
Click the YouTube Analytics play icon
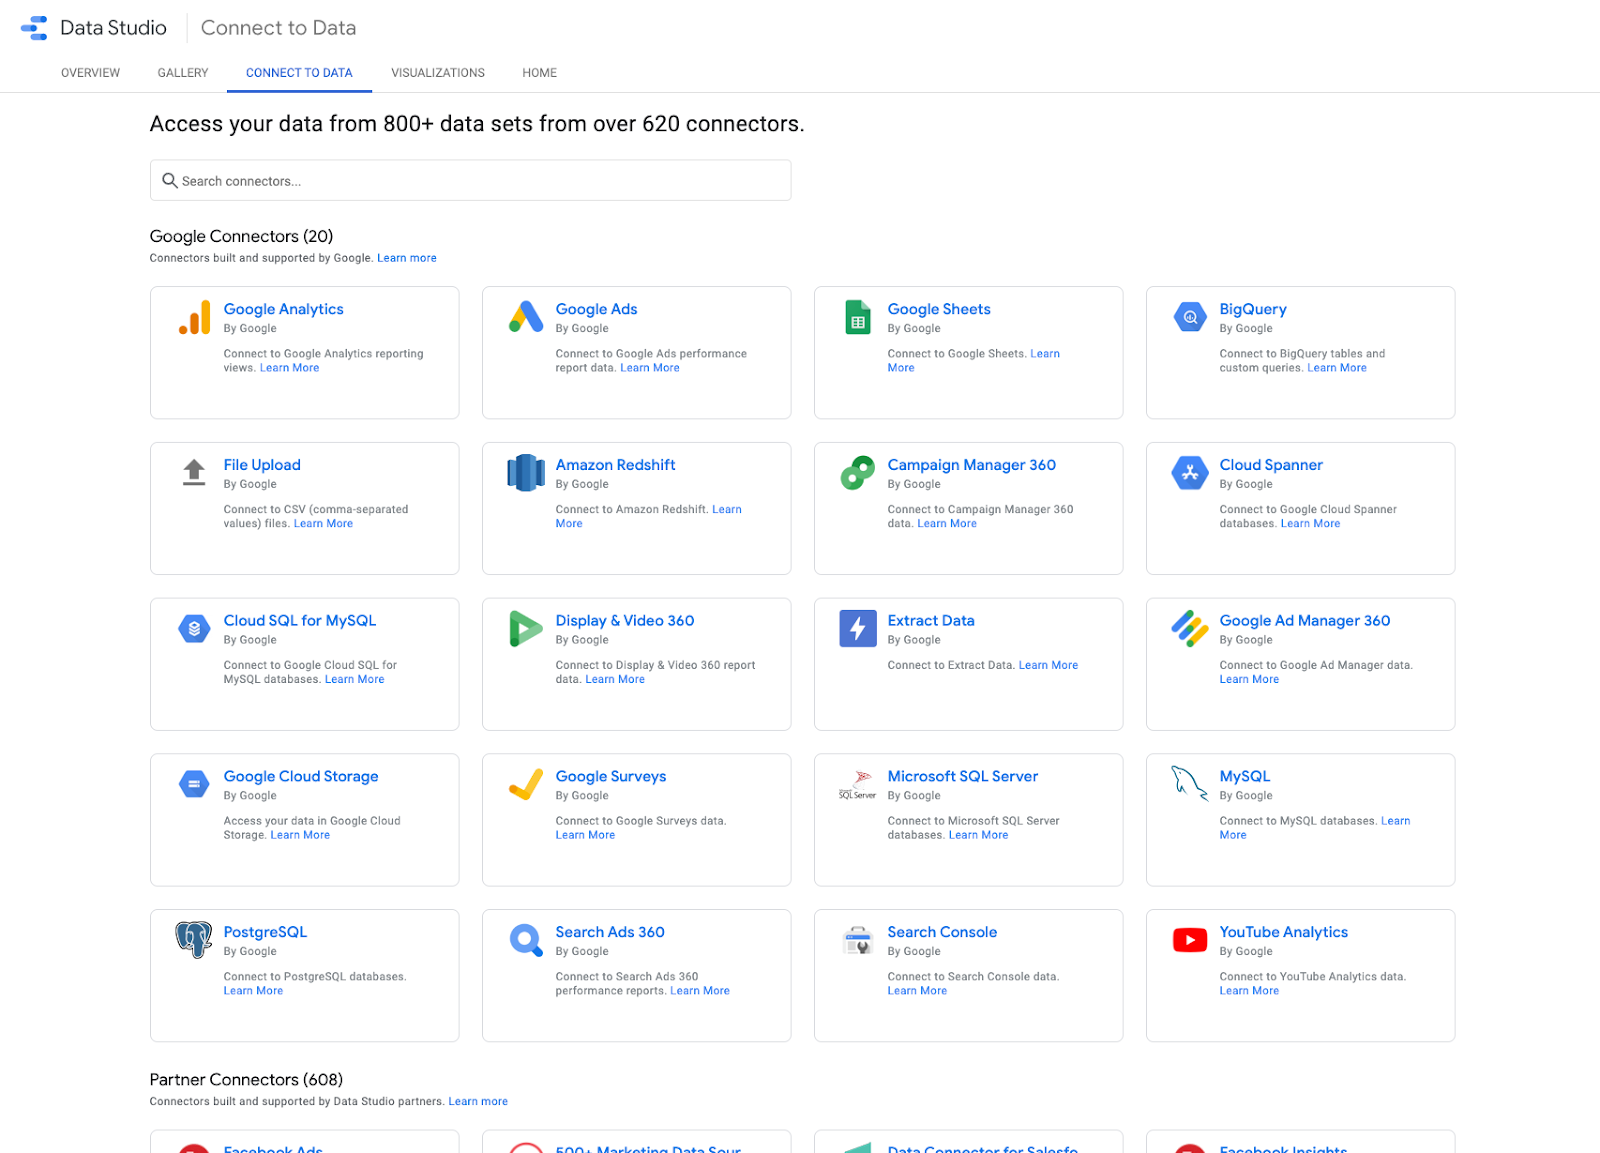[1190, 940]
